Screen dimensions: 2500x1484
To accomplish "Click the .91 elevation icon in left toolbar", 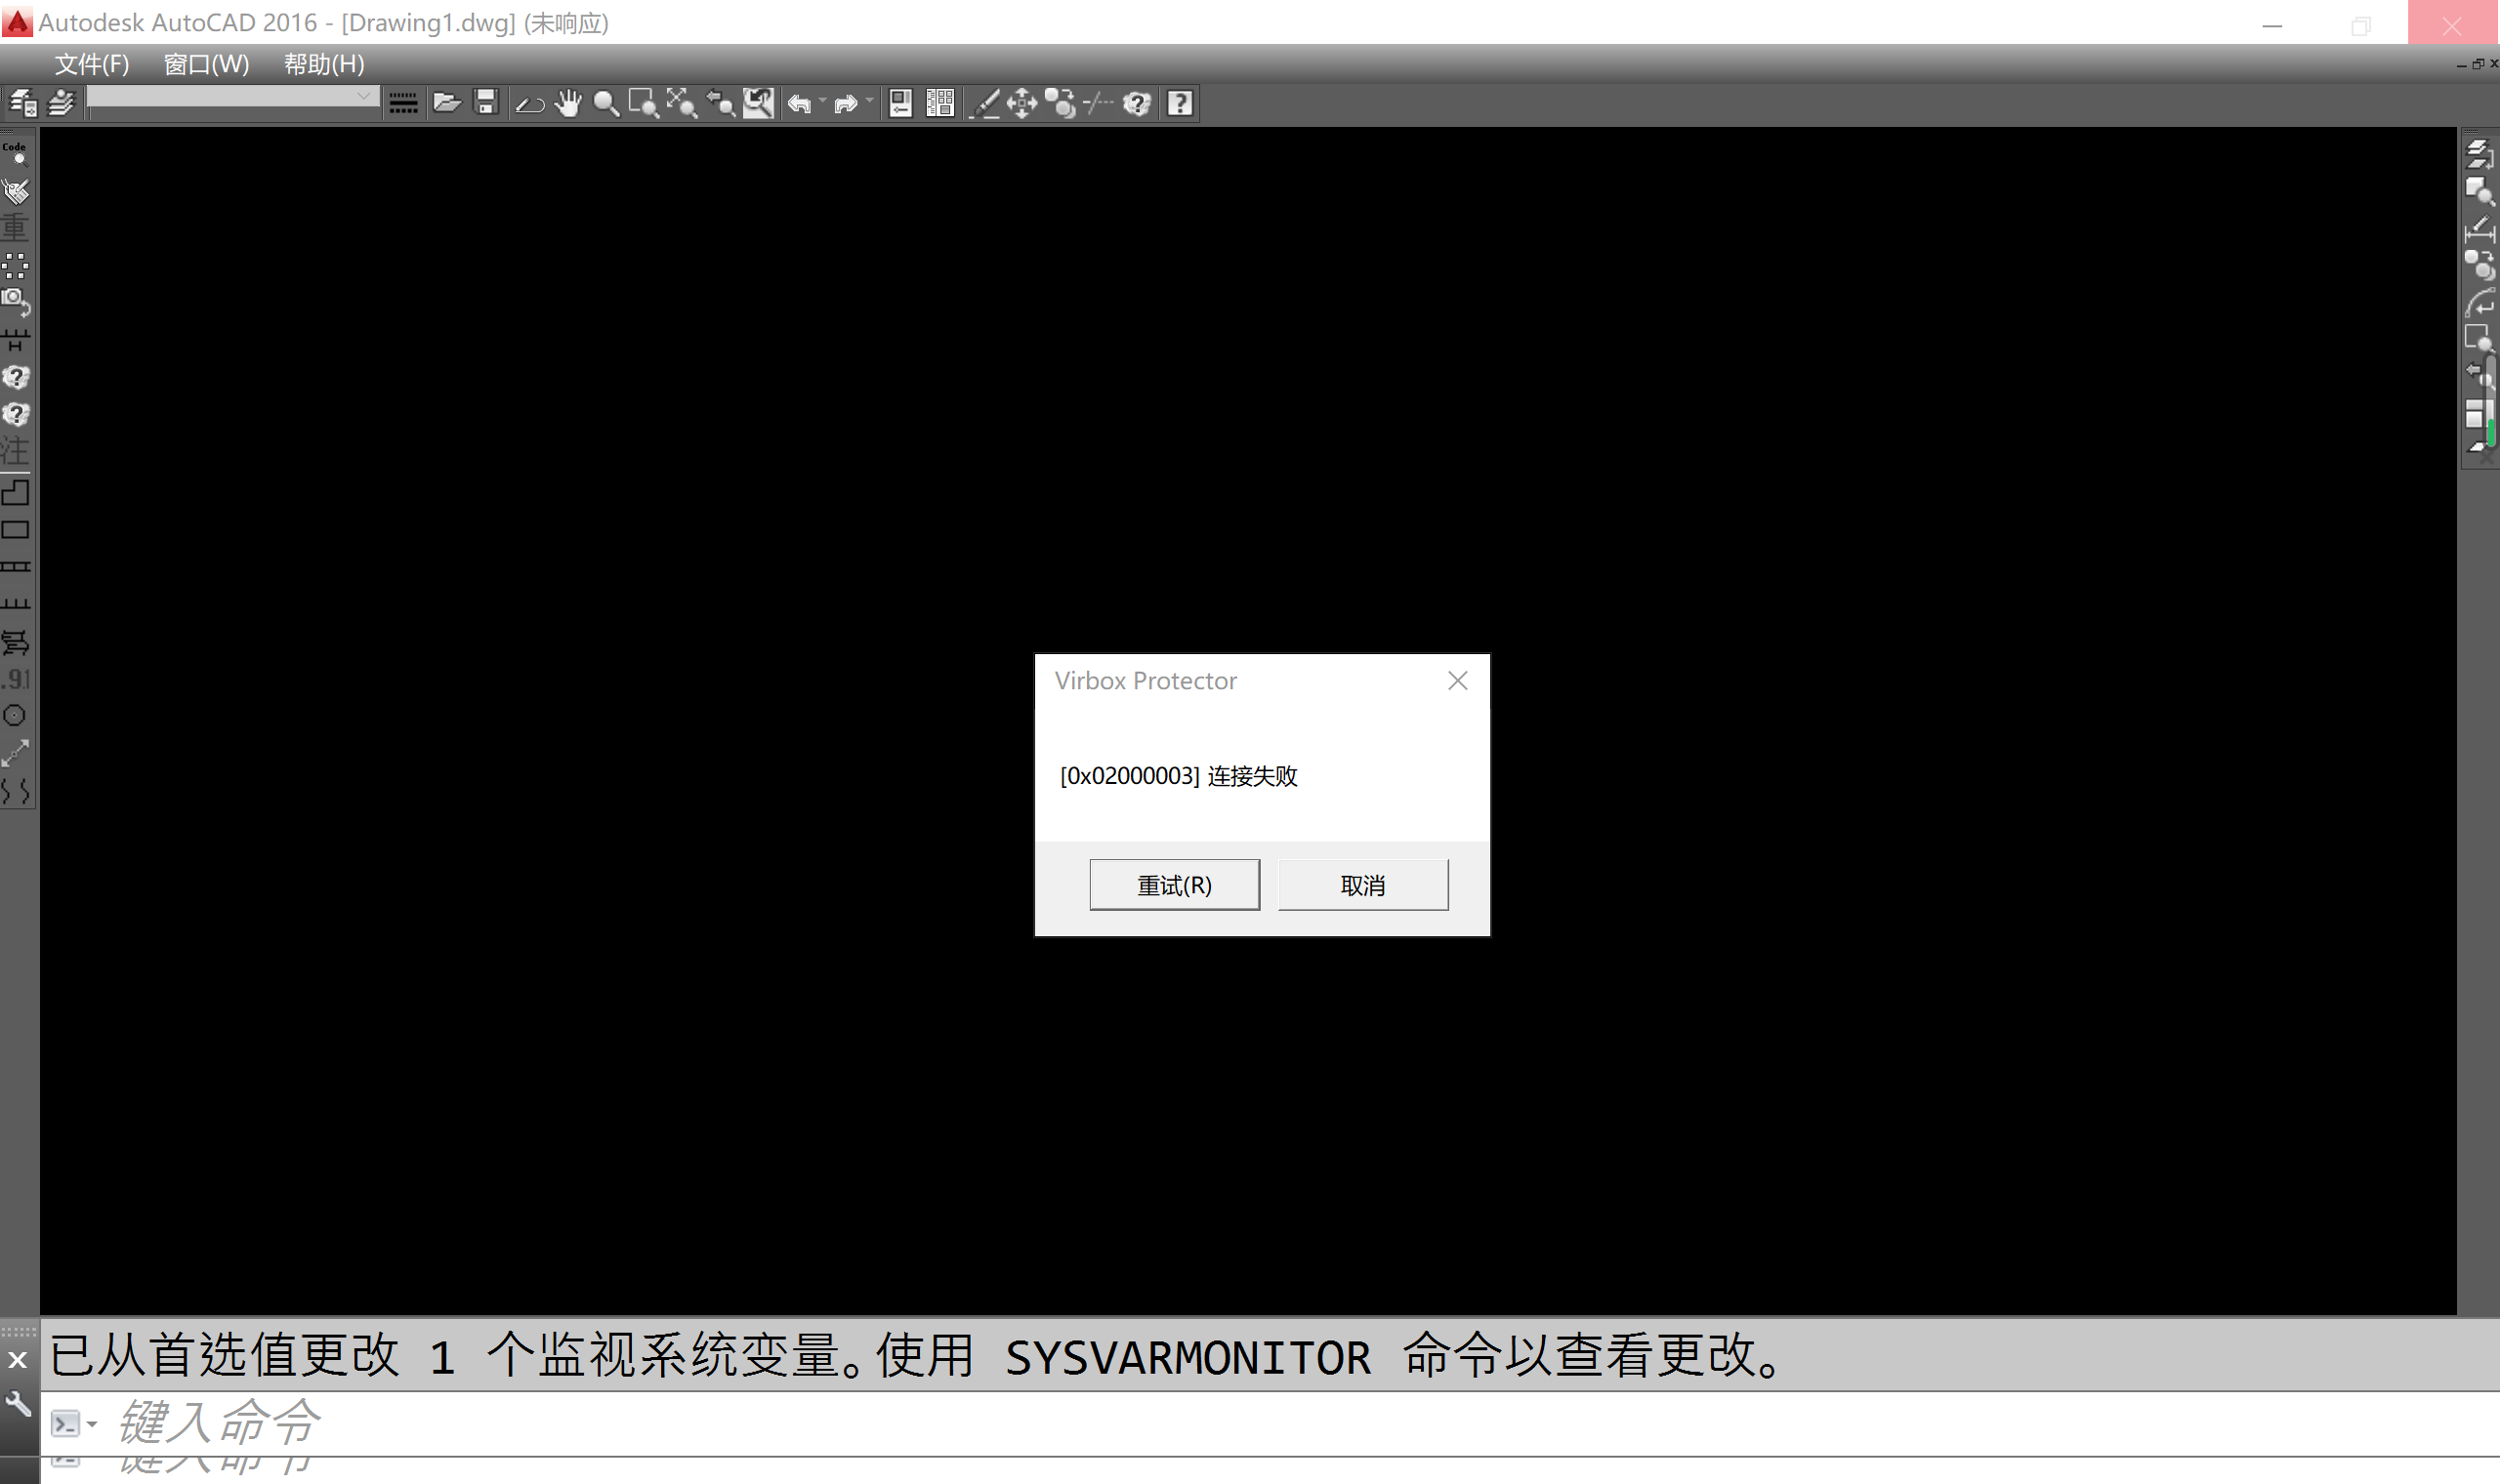I will [x=15, y=679].
